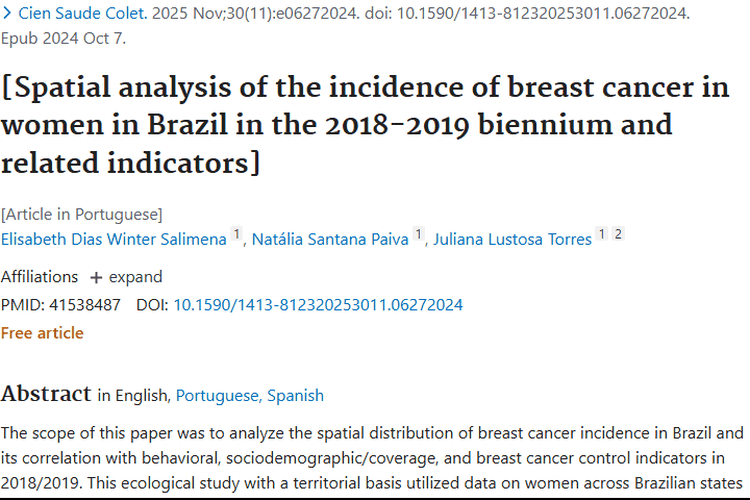The width and height of the screenshot is (750, 500).
Task: Switch abstract to Portuguese
Action: 218,395
